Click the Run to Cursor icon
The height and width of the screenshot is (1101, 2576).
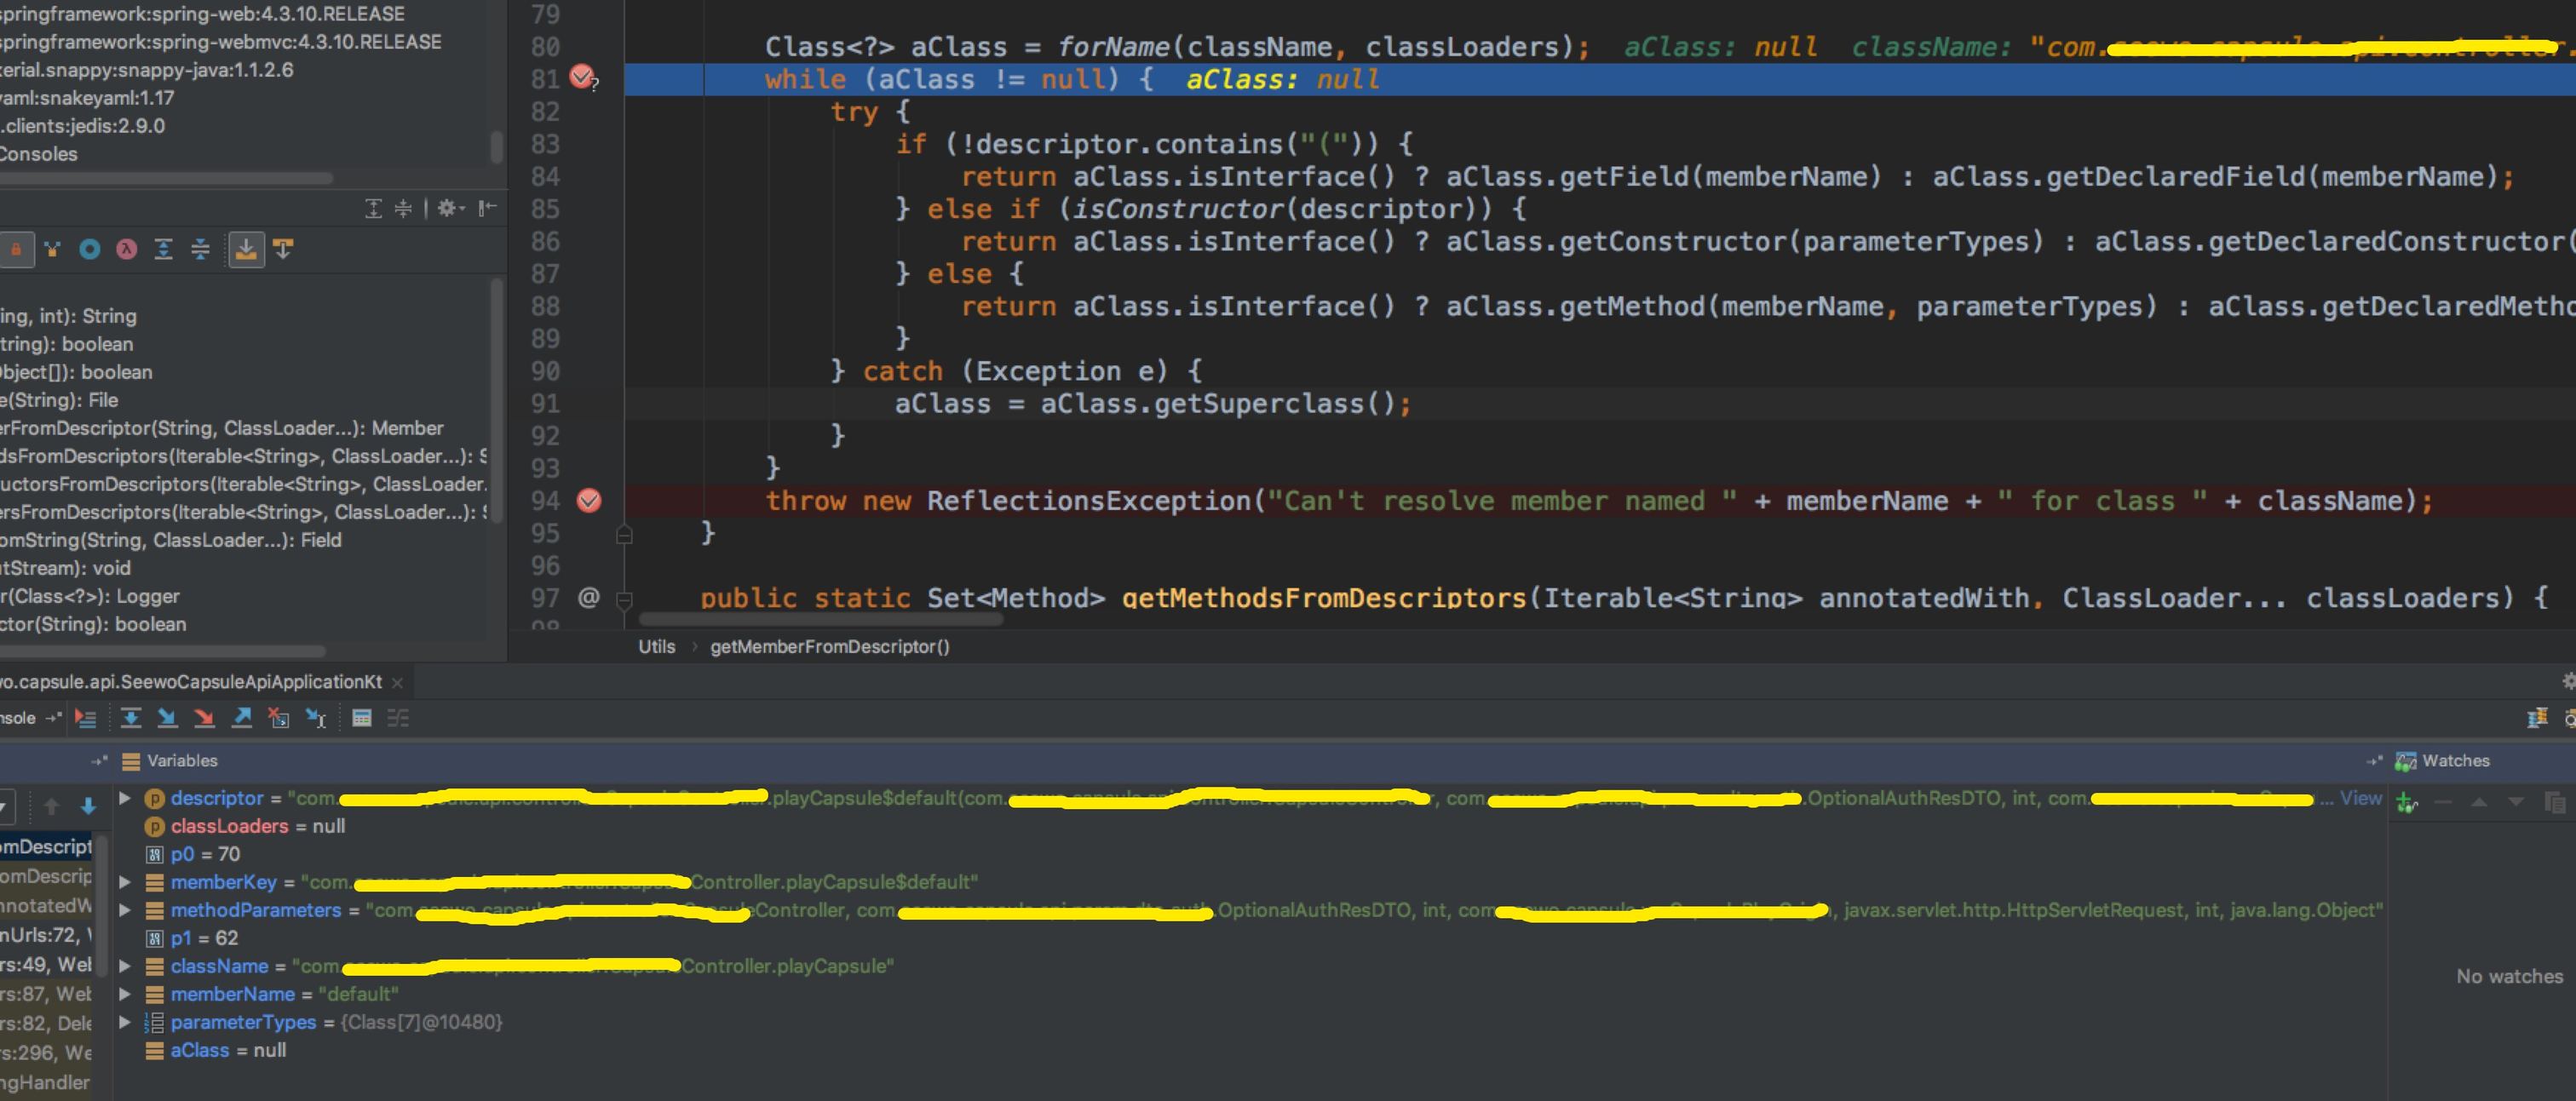tap(316, 718)
